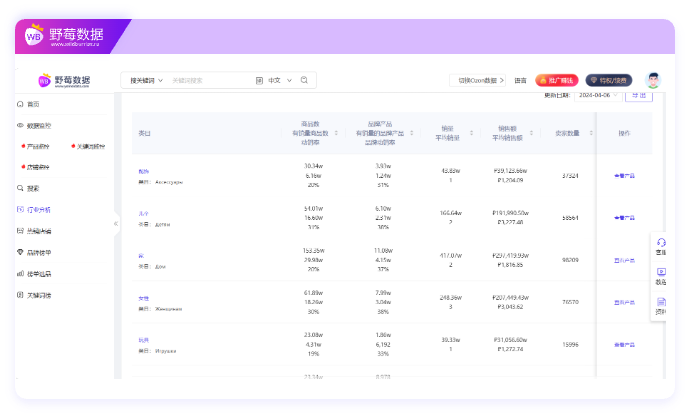Sort by the 卖家数量 column arrows

591,133
